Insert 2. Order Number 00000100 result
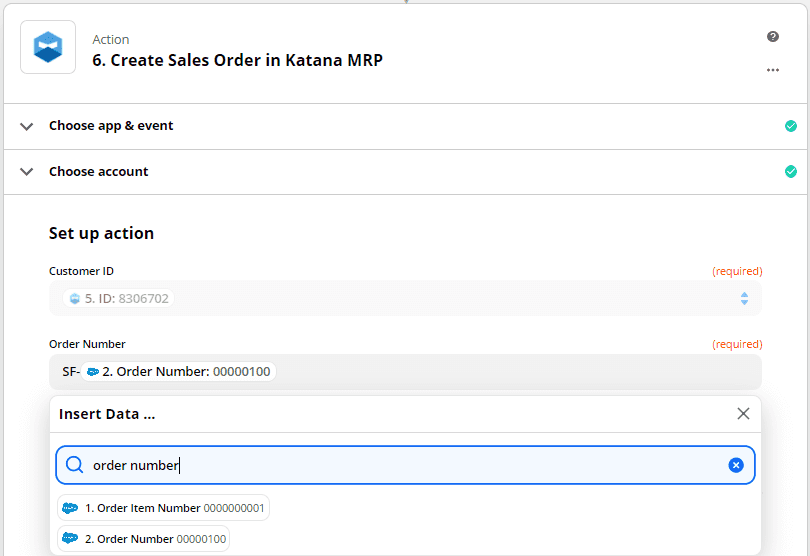 (x=144, y=539)
